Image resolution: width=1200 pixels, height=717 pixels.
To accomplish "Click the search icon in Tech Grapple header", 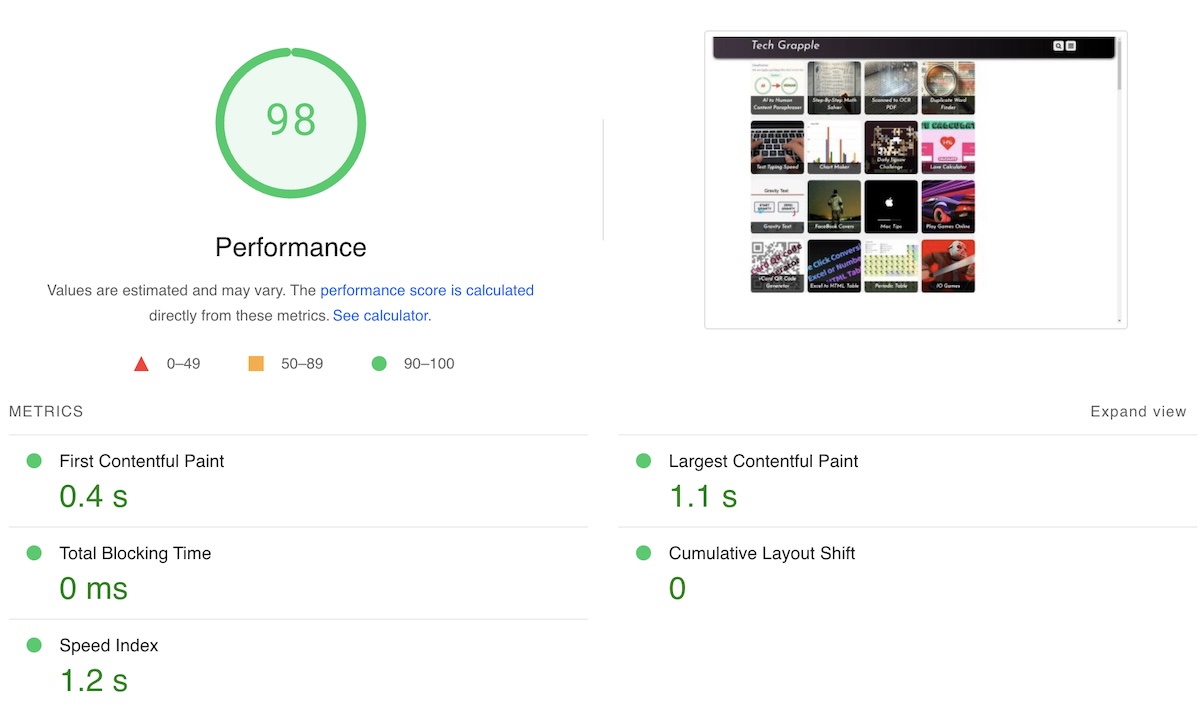I will point(1058,46).
